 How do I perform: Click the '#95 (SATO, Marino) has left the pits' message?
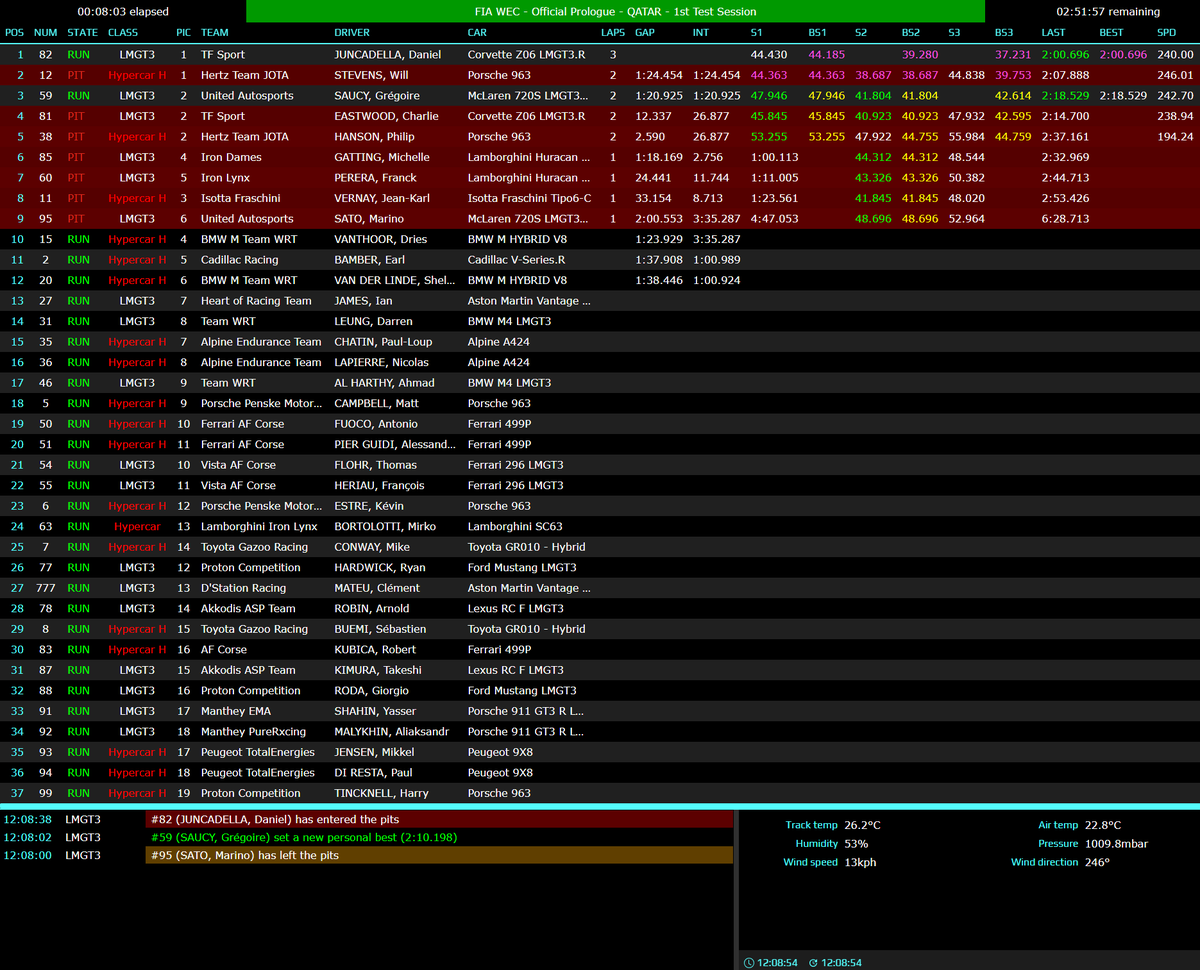pos(439,855)
